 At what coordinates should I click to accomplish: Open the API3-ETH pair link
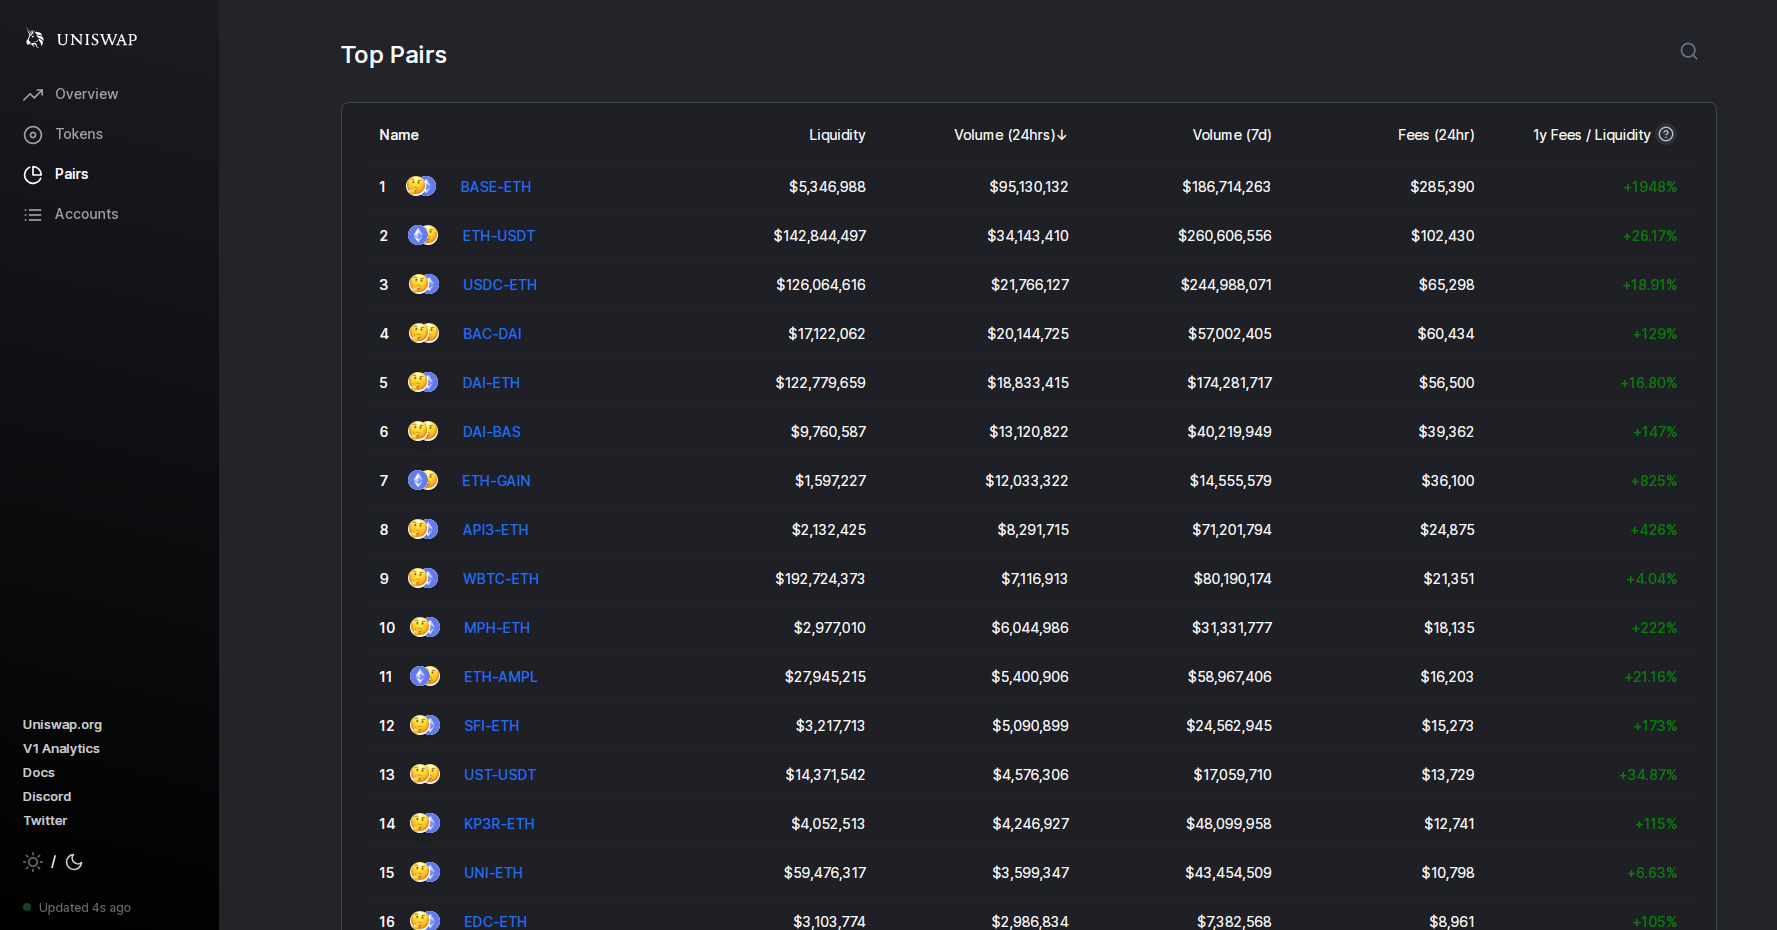tap(495, 530)
